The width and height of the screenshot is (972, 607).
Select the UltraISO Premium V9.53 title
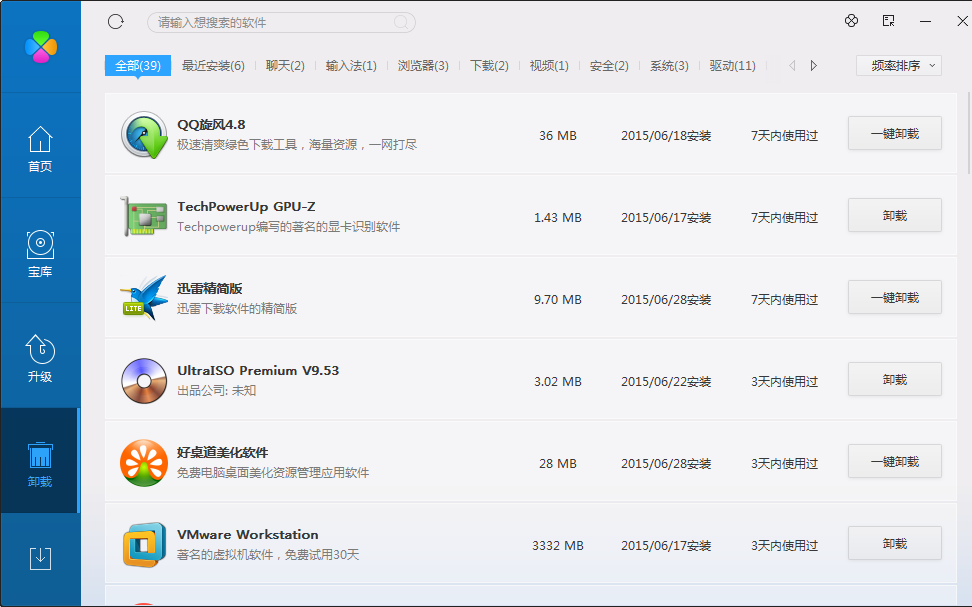point(258,370)
